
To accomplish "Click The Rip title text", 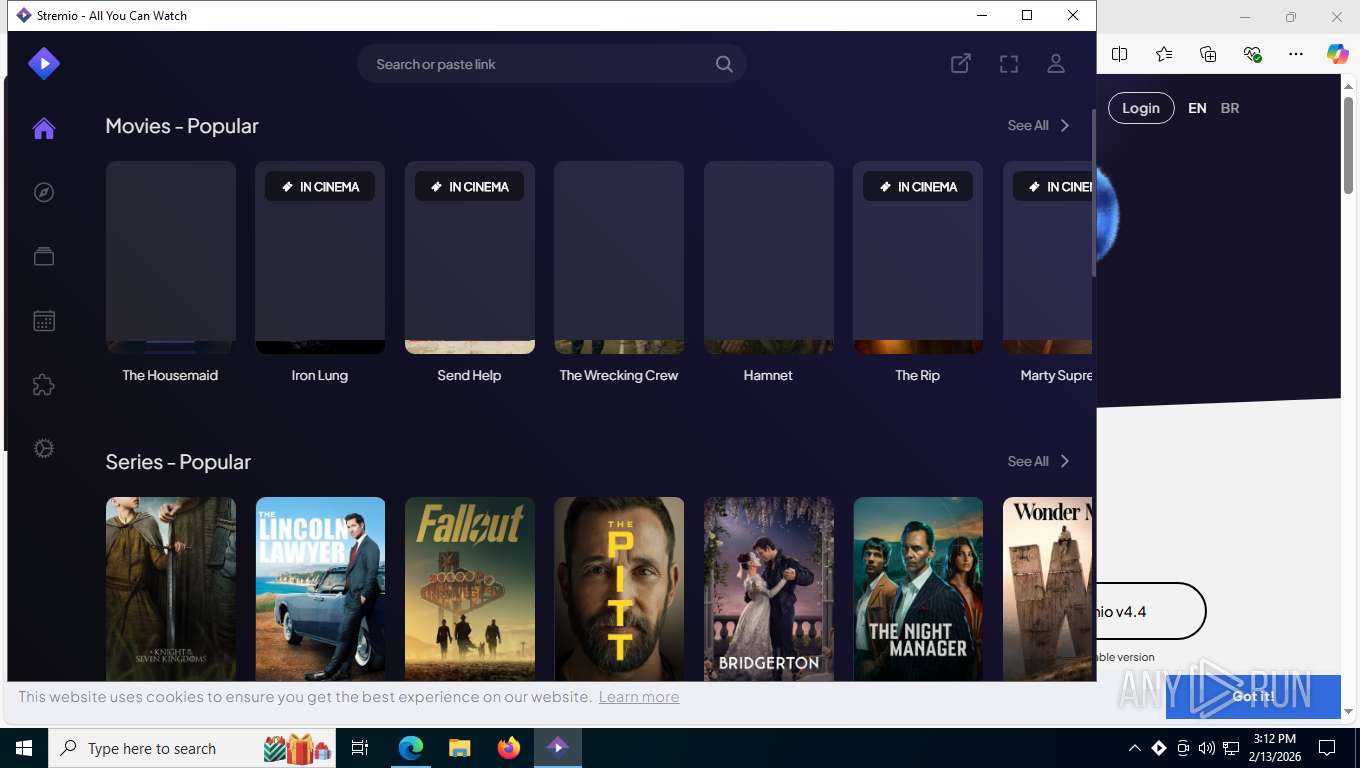I will click(917, 375).
